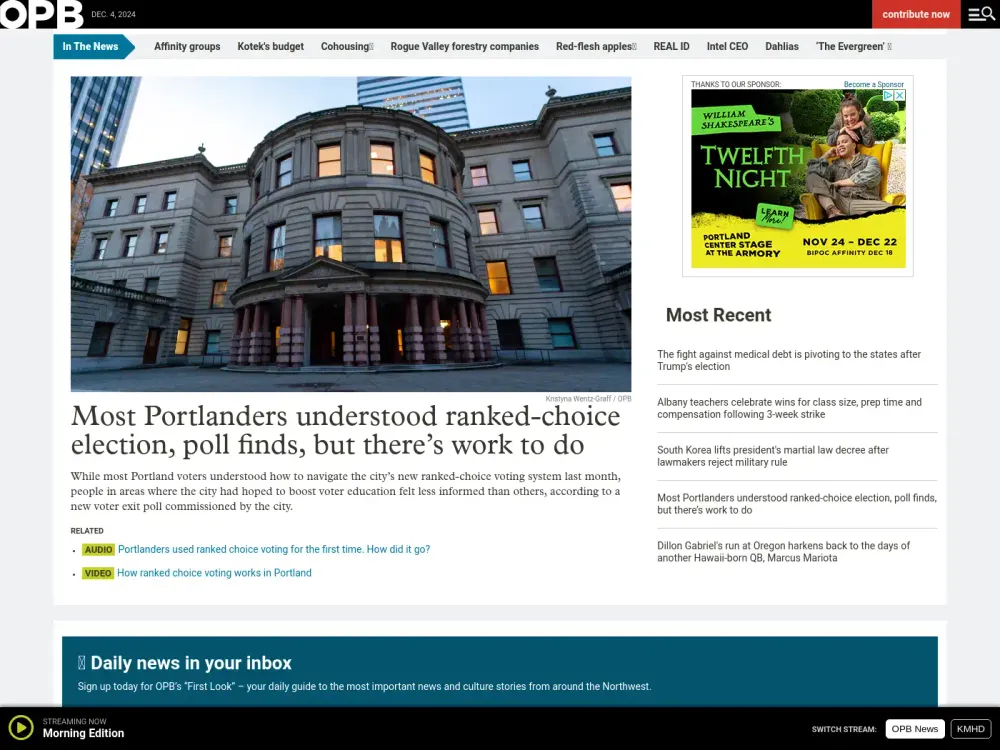1000x750 pixels.
Task: Switch stream to OPB News
Action: click(x=915, y=729)
